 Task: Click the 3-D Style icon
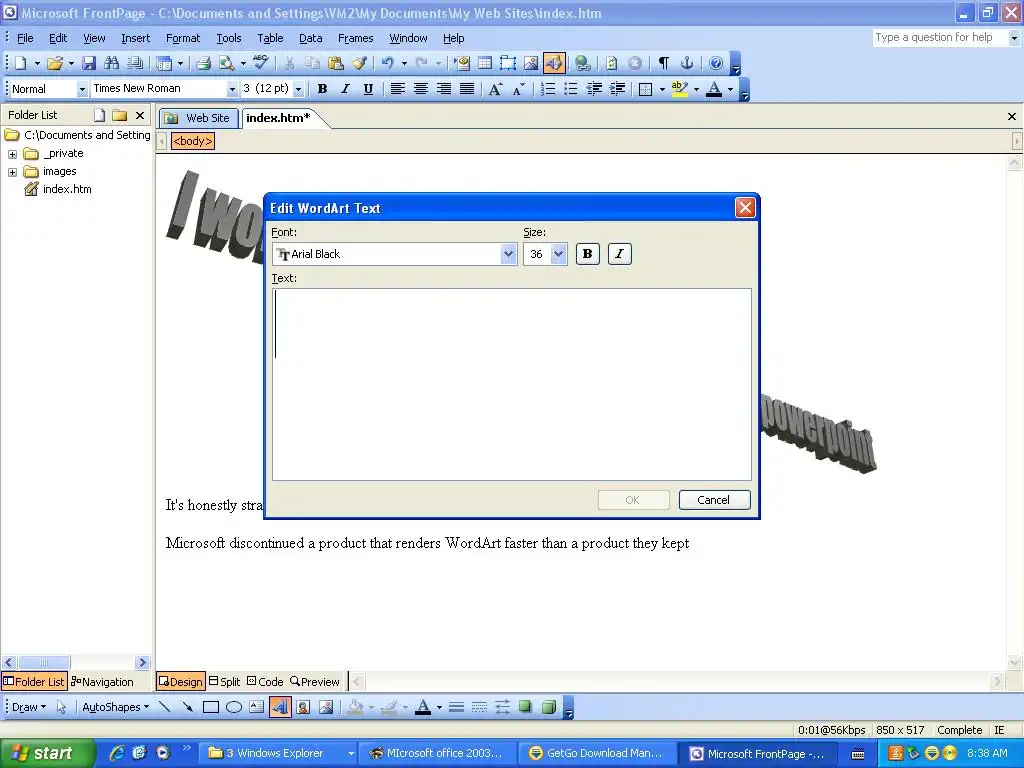point(549,707)
